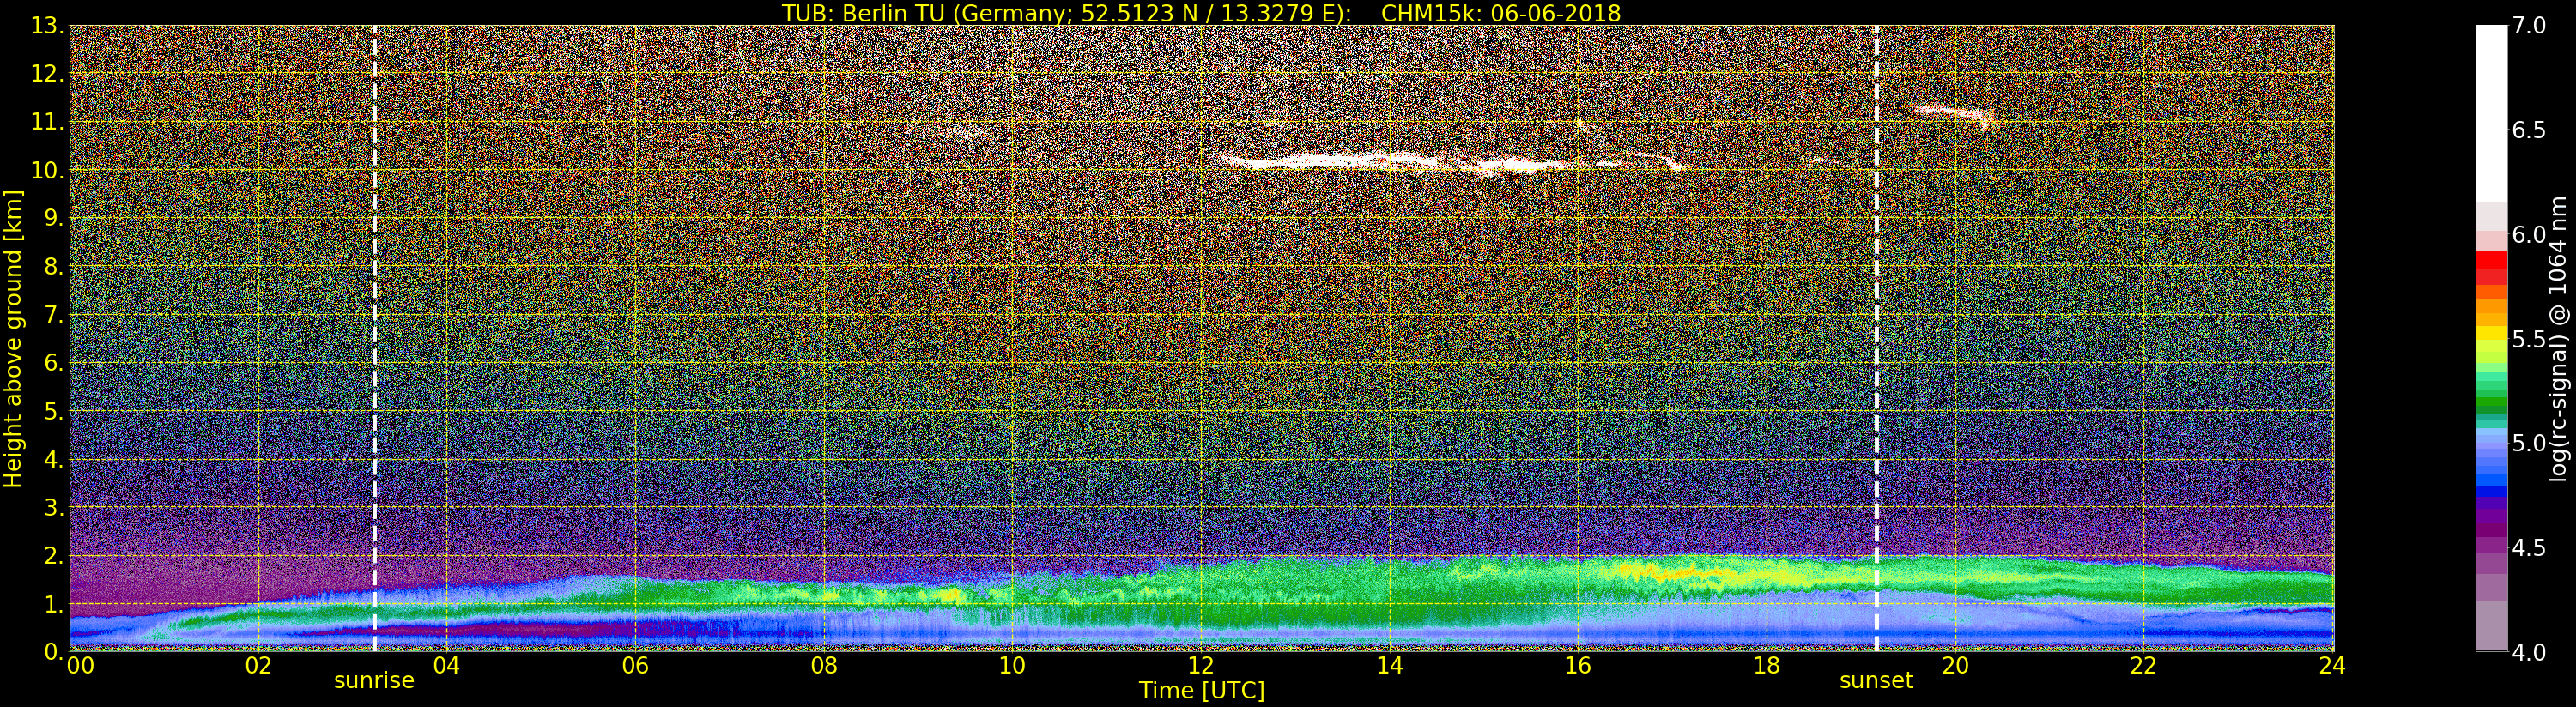Image resolution: width=2576 pixels, height=707 pixels.
Task: Click the '7.0' colorbar tick value
Action: click(x=2528, y=26)
